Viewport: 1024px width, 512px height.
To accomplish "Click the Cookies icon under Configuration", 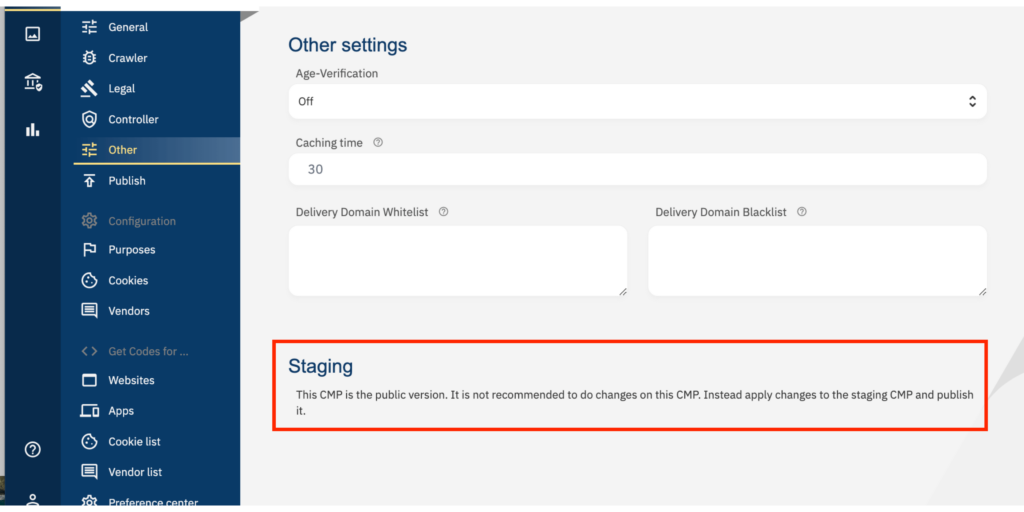I will [89, 280].
